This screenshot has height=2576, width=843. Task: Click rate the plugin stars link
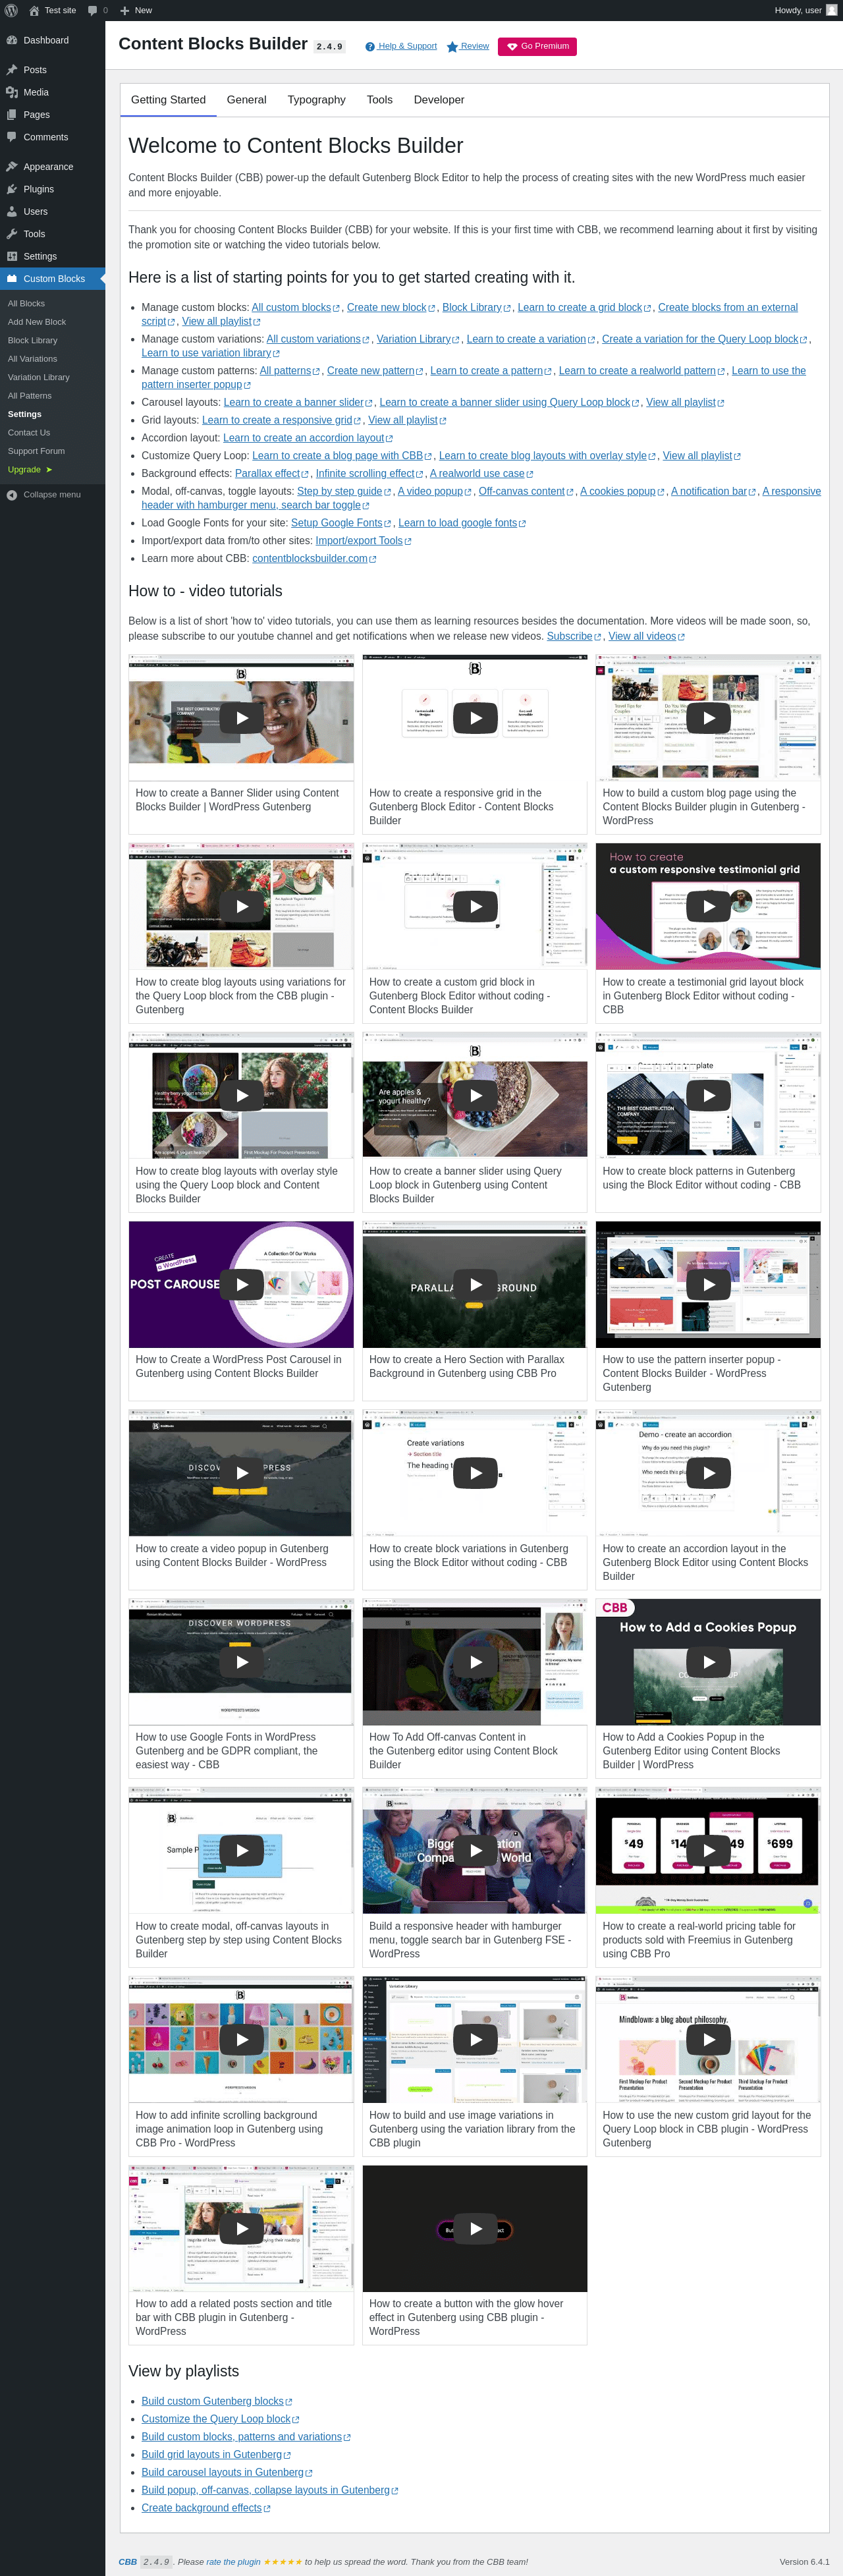click(282, 2561)
